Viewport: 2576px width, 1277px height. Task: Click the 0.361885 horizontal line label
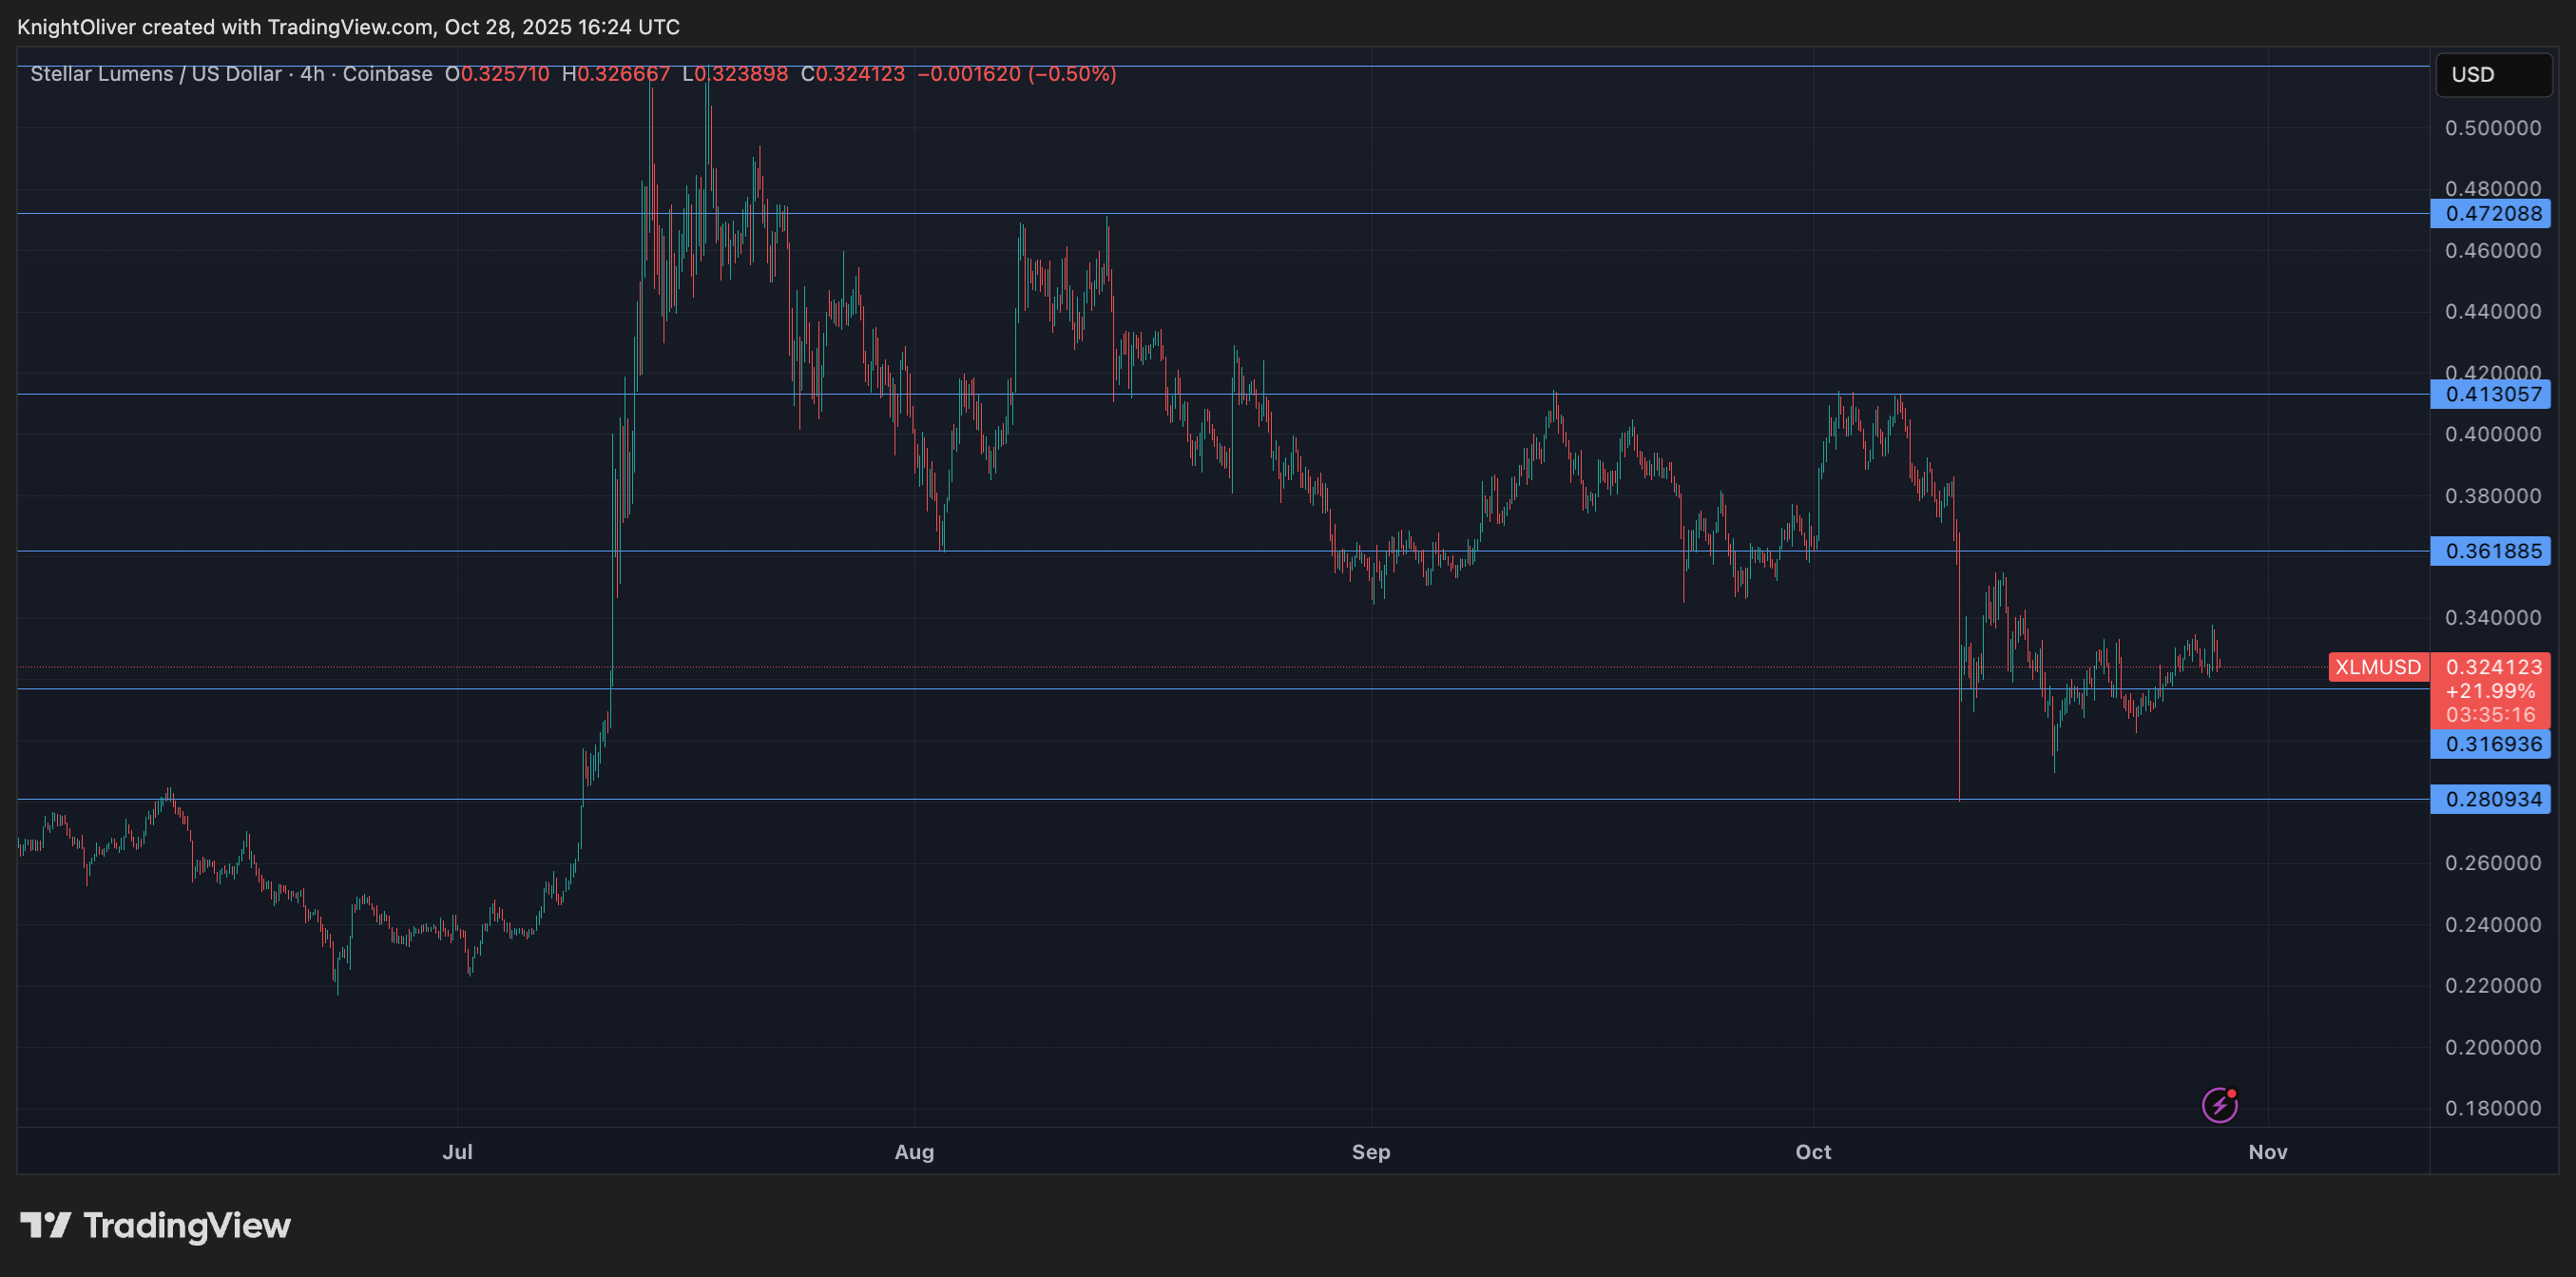click(x=2491, y=551)
